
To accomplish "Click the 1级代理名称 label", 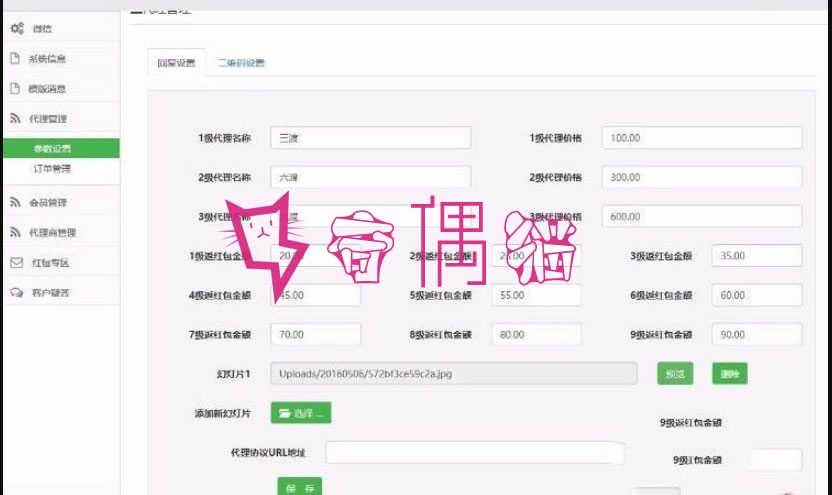I will pos(224,138).
